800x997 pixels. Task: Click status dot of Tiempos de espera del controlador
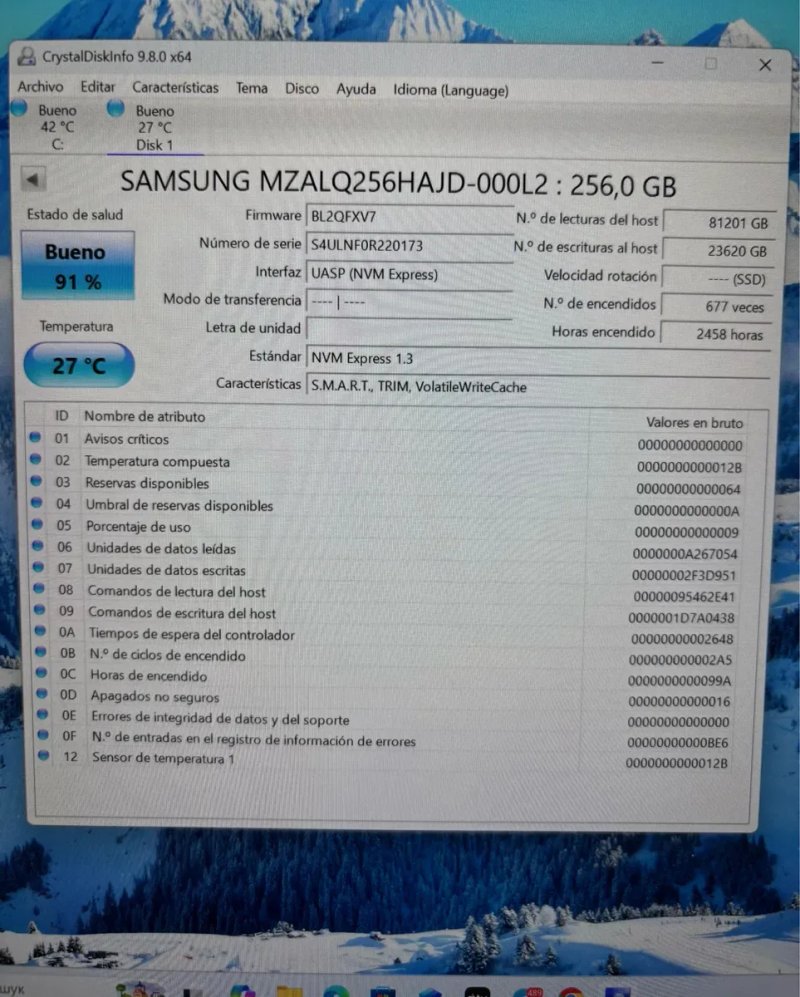click(40, 631)
